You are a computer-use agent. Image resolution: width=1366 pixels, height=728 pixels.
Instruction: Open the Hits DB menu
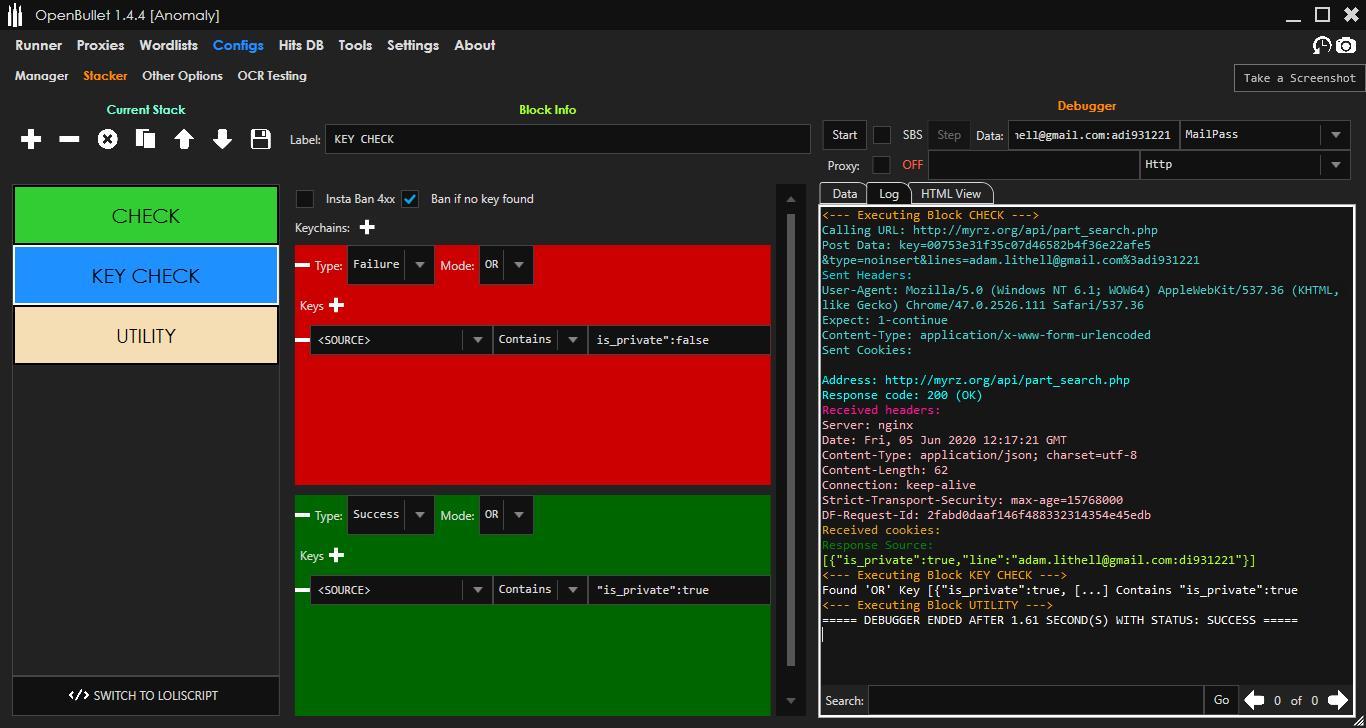coord(301,45)
